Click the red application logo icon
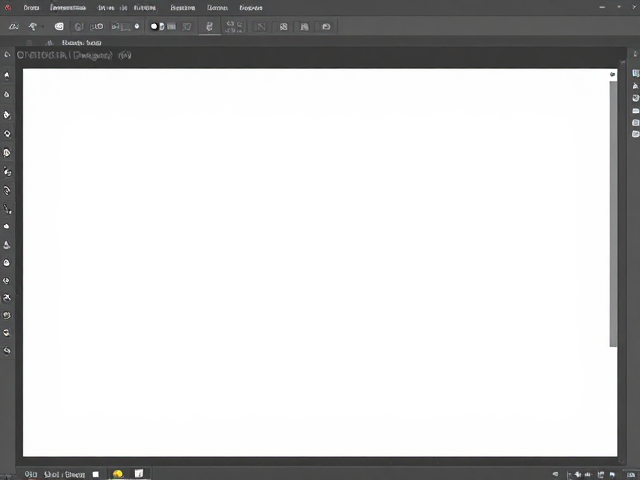Image resolution: width=640 pixels, height=480 pixels. pos(8,7)
